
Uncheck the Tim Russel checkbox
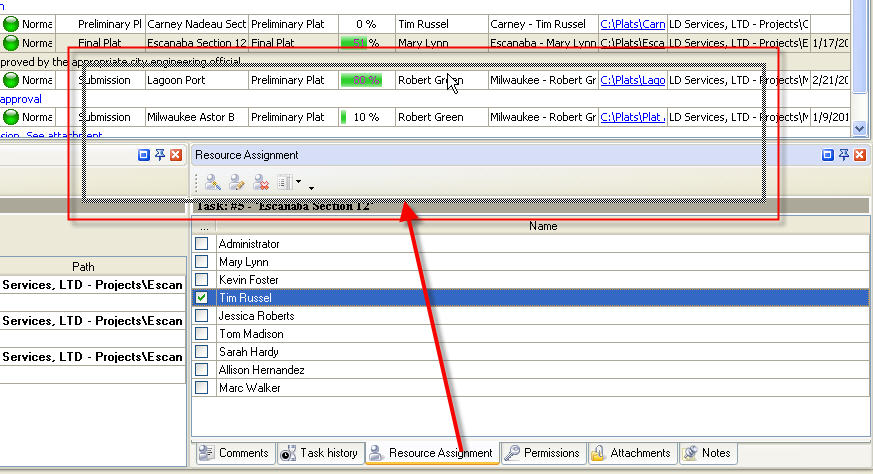(202, 298)
